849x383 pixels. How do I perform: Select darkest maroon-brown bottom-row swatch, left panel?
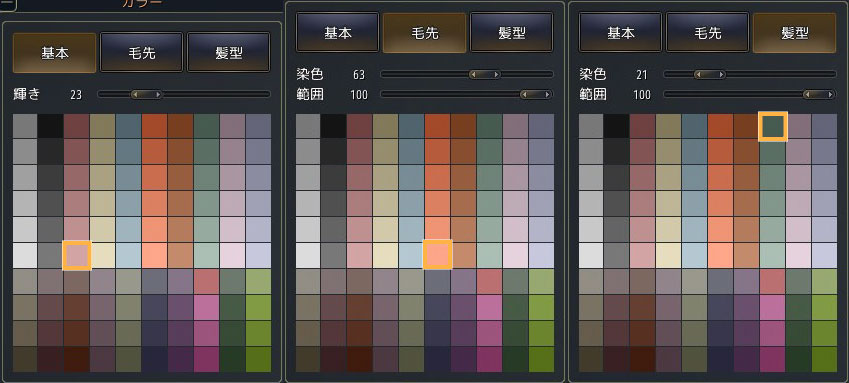coord(76,359)
